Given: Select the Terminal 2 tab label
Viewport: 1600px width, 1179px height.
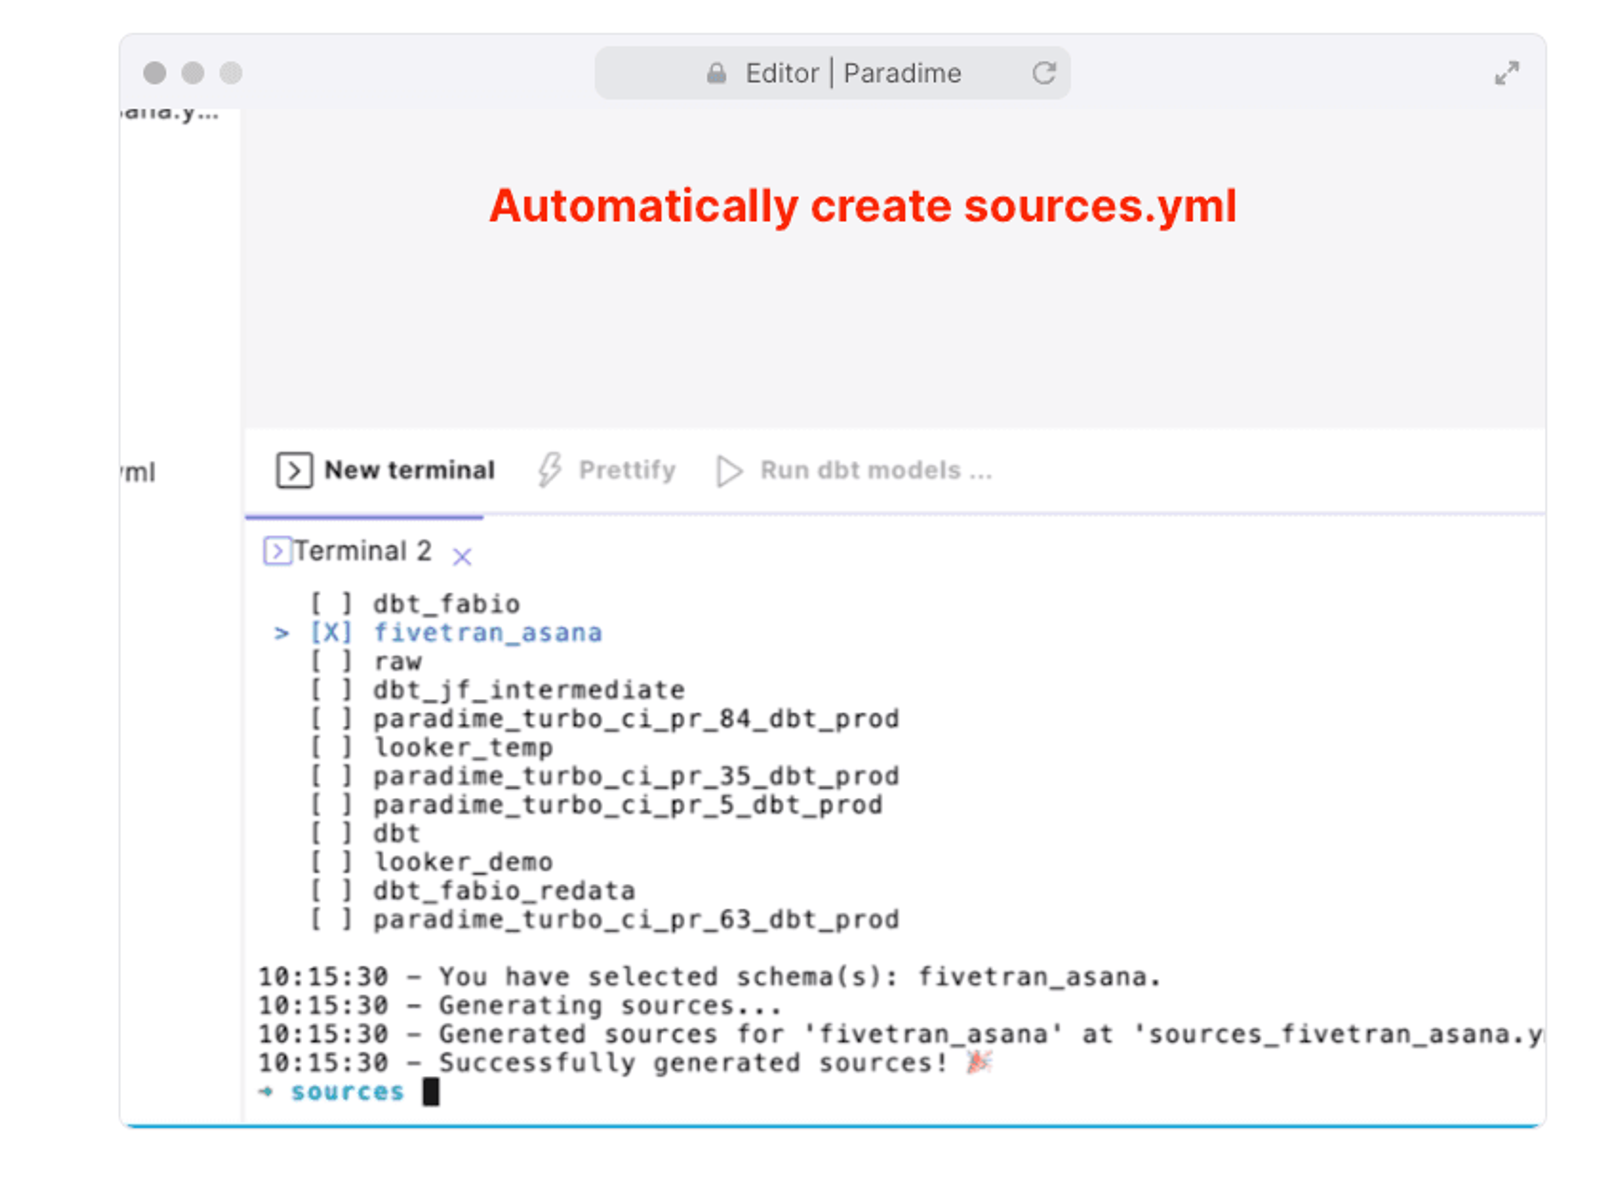Looking at the screenshot, I should click(363, 551).
